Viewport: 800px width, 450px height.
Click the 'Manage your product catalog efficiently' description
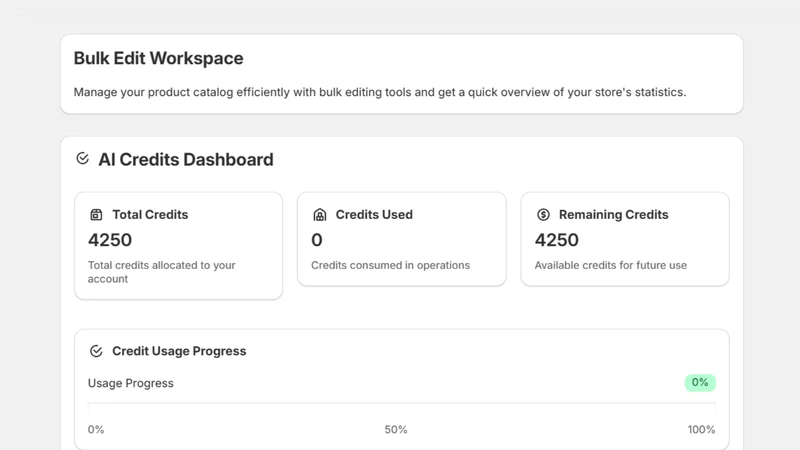[x=380, y=92]
